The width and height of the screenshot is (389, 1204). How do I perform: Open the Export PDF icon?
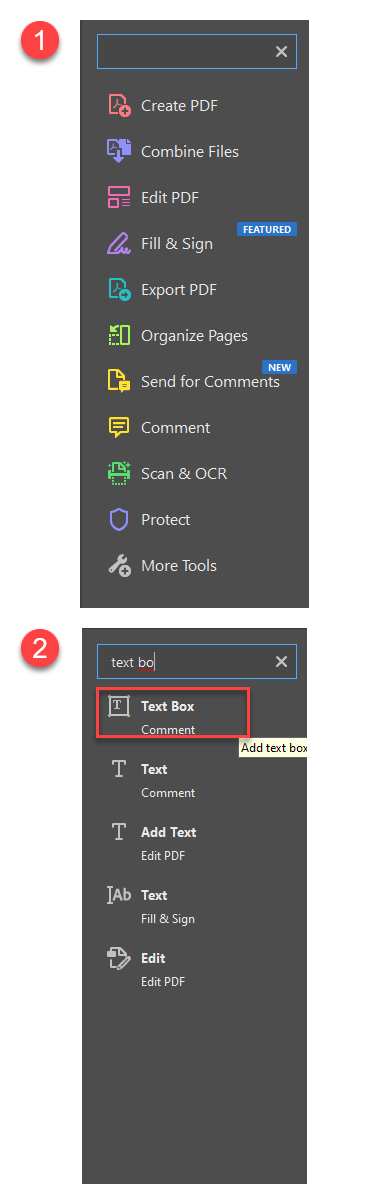(119, 290)
